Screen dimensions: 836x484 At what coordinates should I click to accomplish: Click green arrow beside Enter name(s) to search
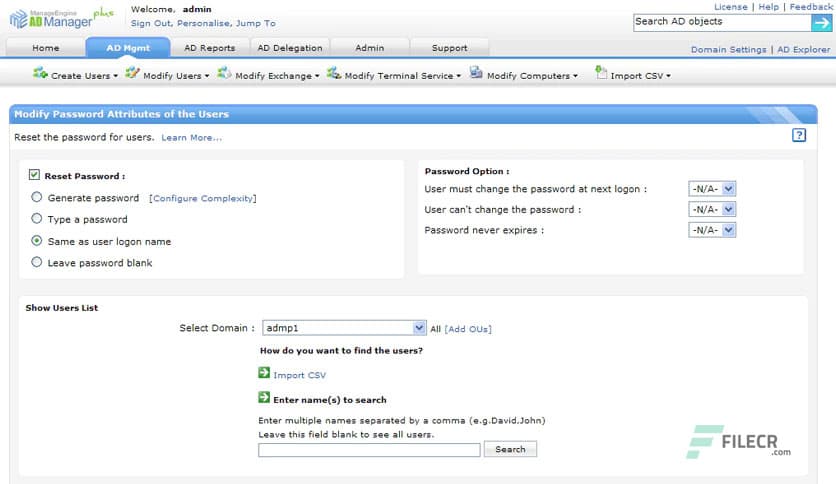(x=264, y=397)
